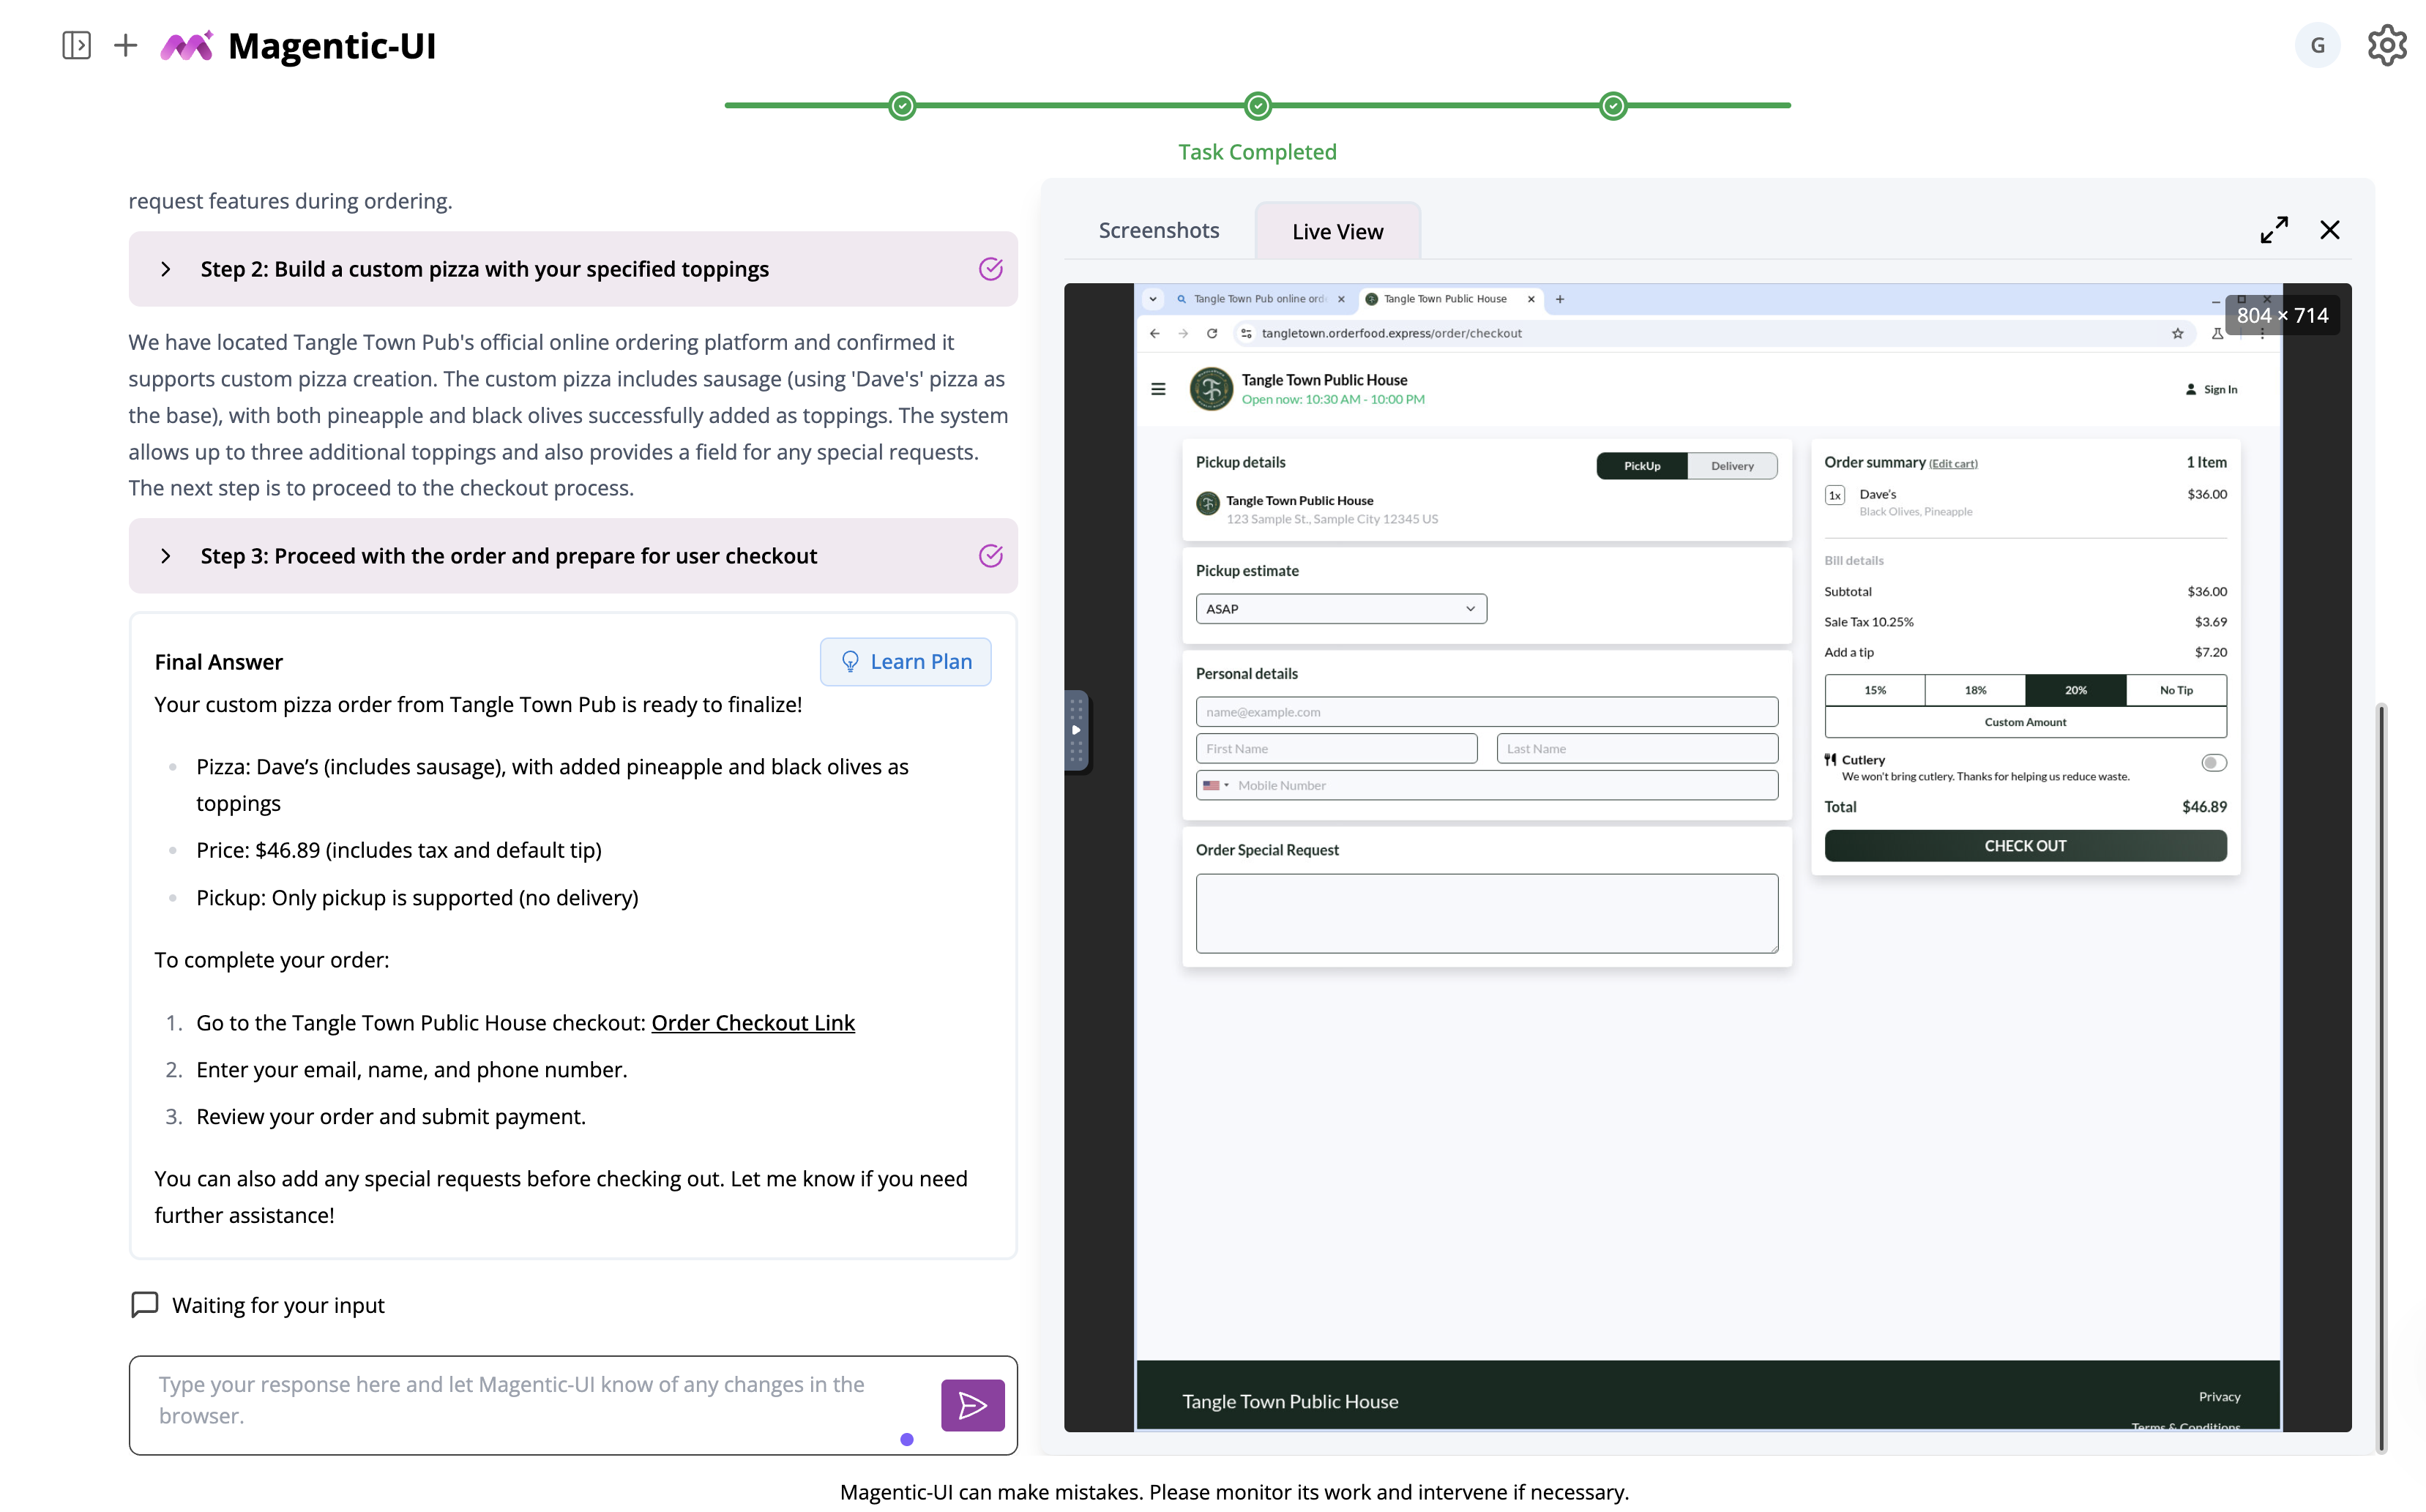This screenshot has width=2426, height=1512.
Task: Open the country code flag dropdown
Action: [x=1215, y=785]
